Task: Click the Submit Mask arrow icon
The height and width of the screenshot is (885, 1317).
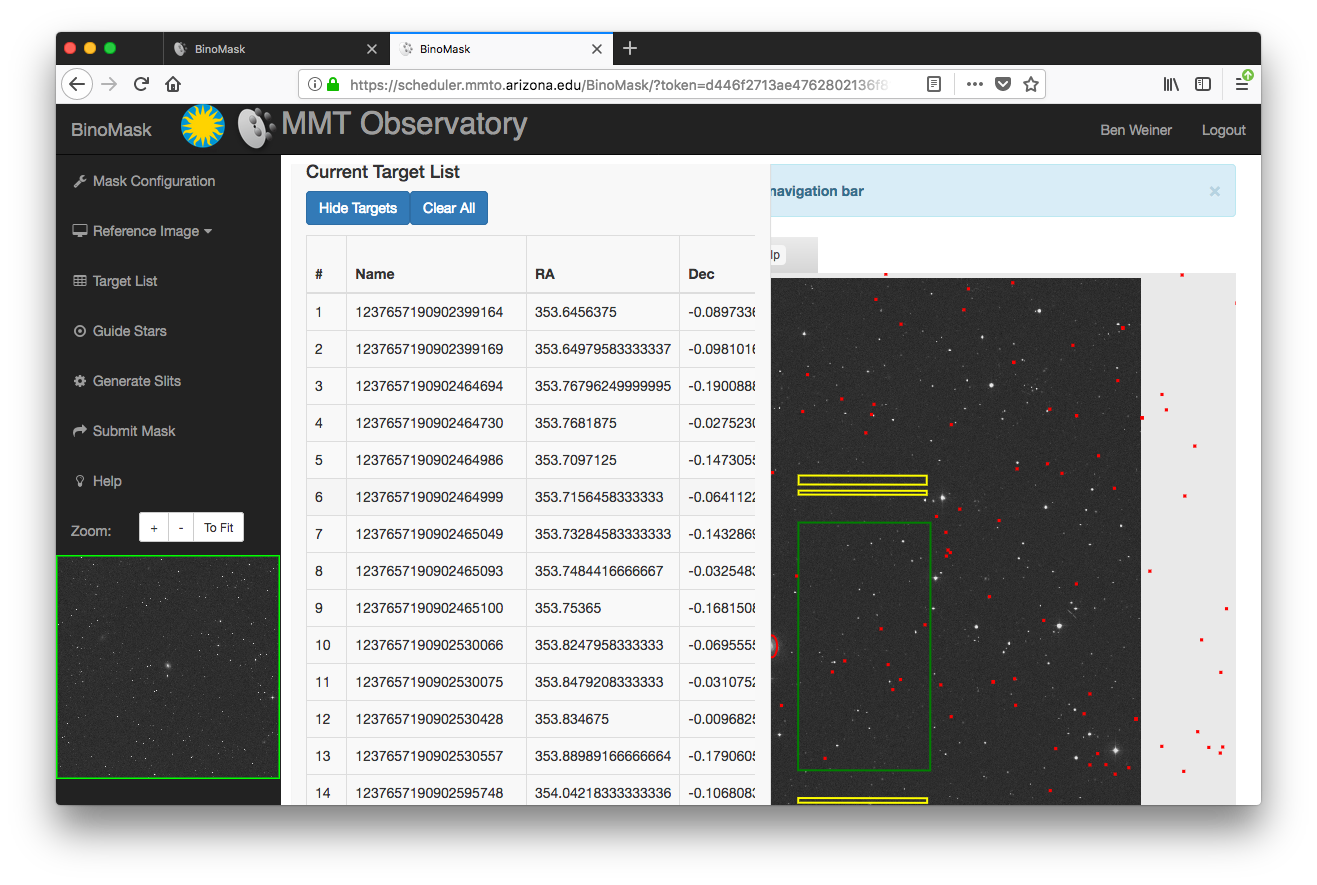Action: tap(80, 431)
